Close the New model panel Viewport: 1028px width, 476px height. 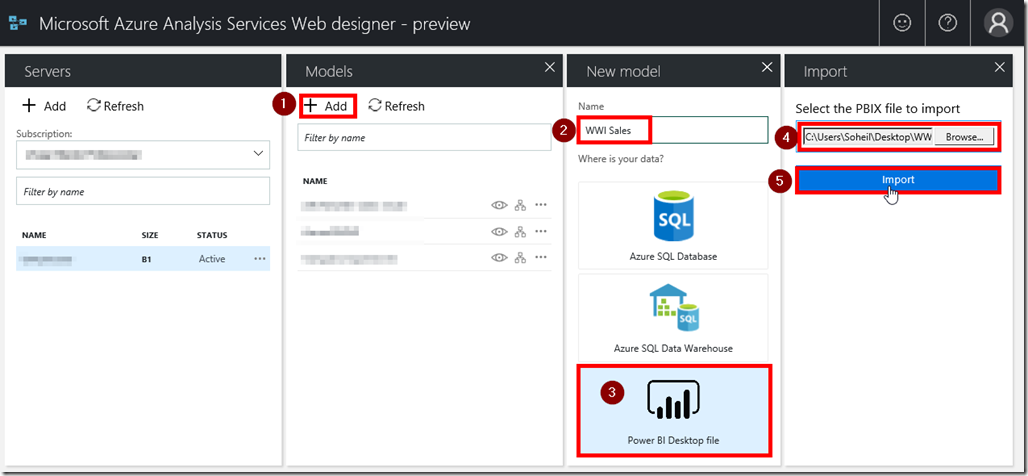766,67
